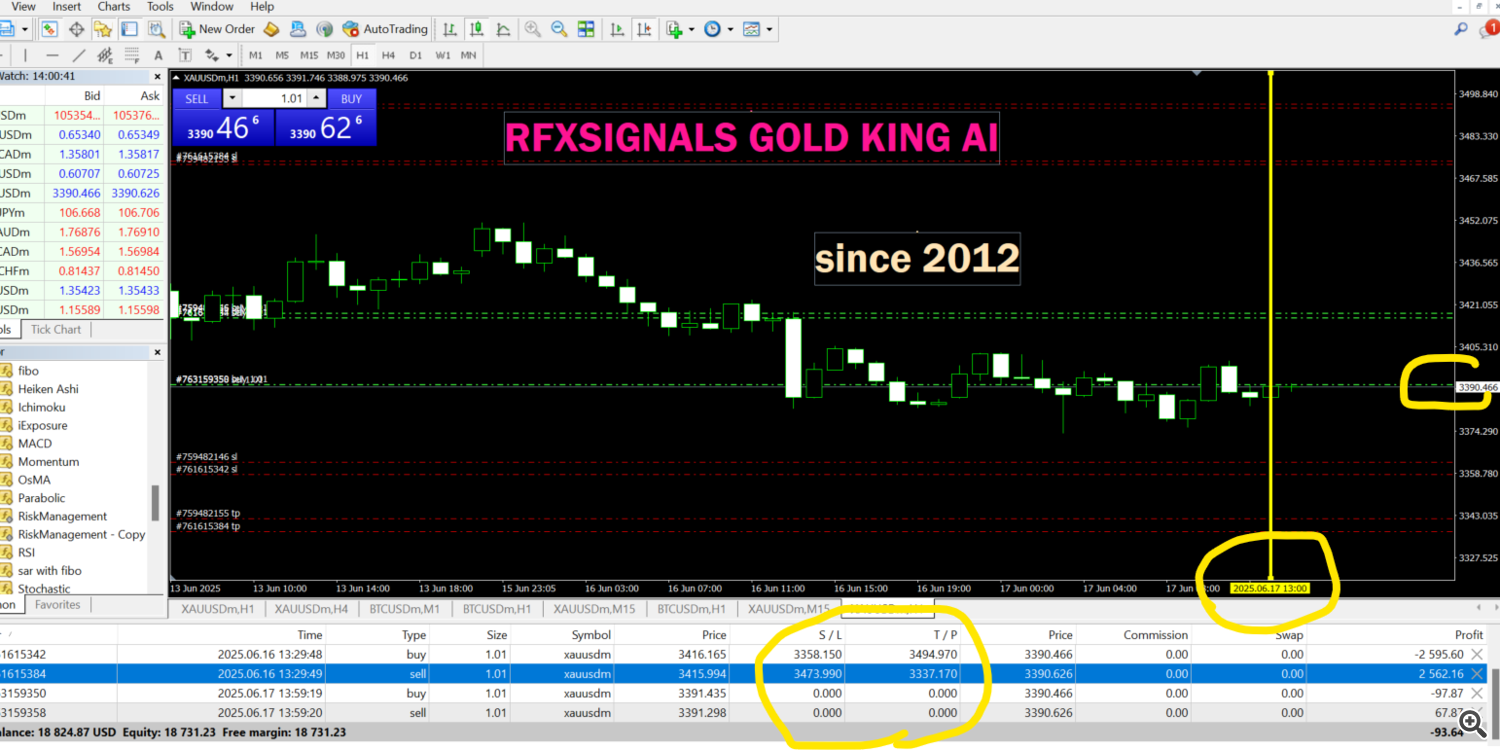Screen dimensions: 1500x750
Task: Switch timeframe to D1
Action: (415, 55)
